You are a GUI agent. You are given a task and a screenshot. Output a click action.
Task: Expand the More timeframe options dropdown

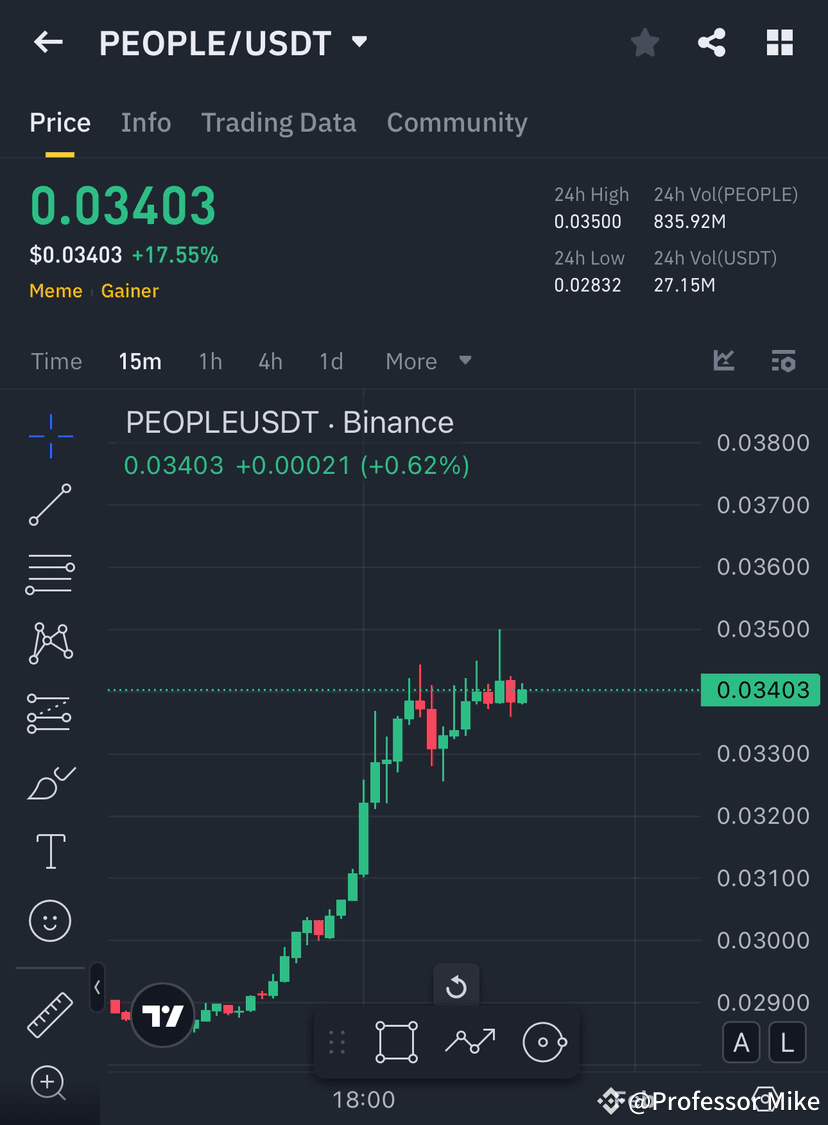tap(428, 361)
